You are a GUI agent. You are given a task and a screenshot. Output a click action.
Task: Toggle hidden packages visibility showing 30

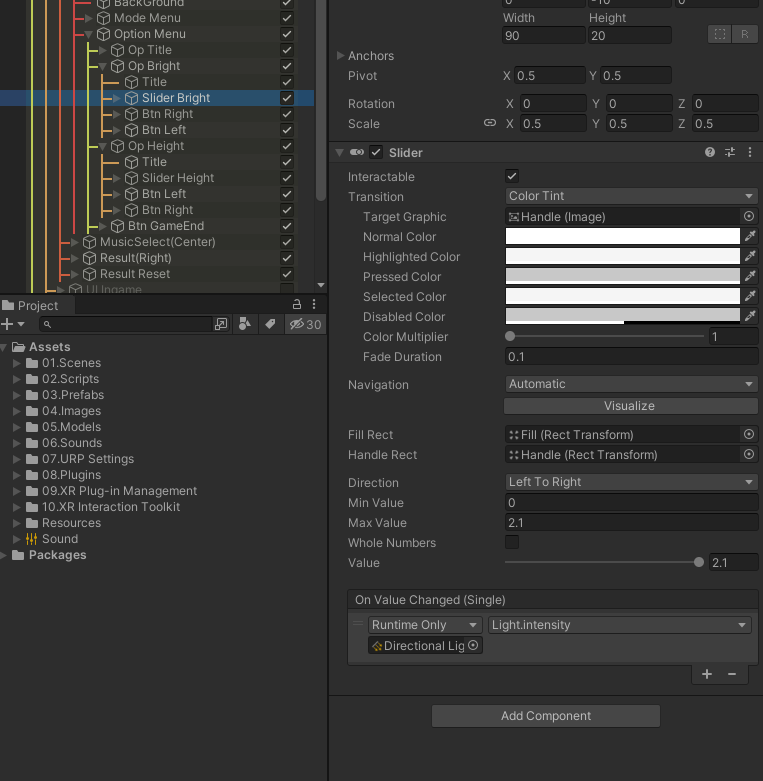tap(305, 324)
